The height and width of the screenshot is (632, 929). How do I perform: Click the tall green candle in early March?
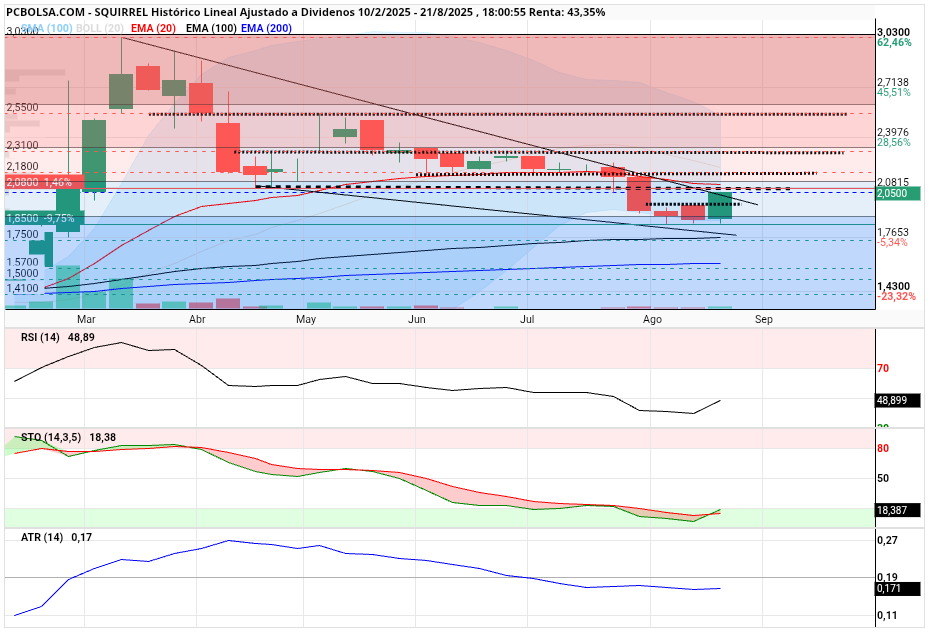[x=94, y=156]
